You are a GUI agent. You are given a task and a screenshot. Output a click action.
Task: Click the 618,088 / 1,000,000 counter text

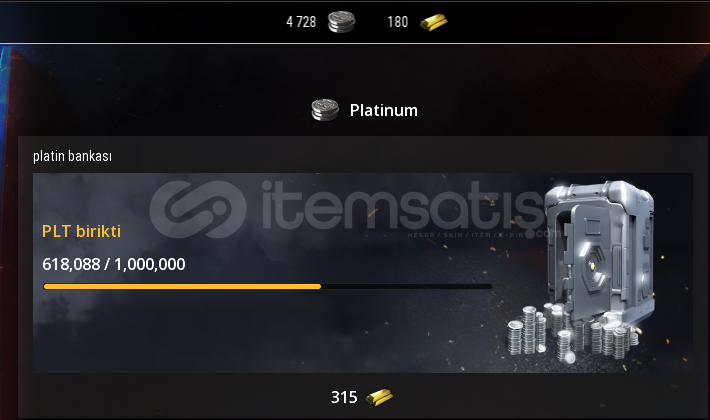pos(114,264)
